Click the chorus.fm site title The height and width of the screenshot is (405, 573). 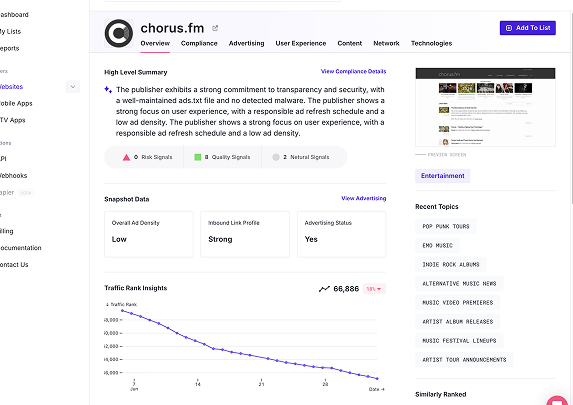[172, 28]
